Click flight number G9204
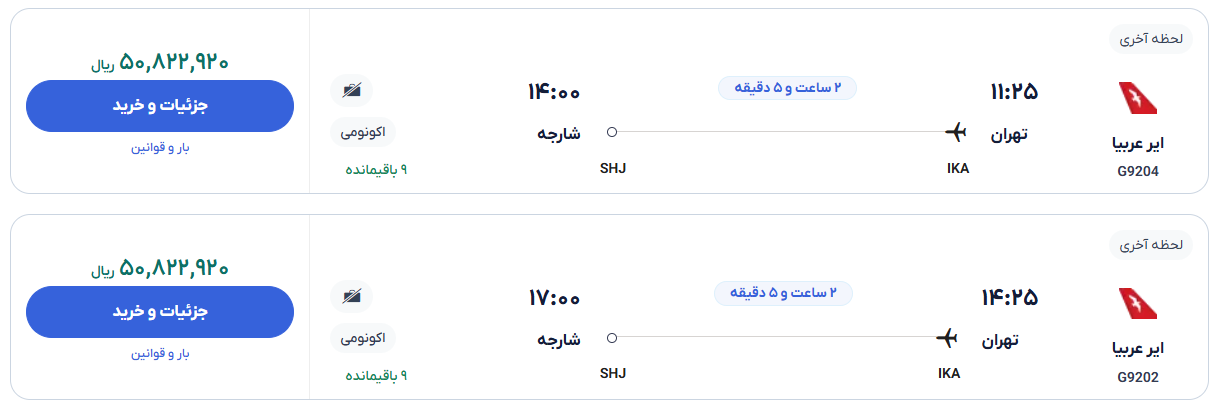 (1138, 171)
